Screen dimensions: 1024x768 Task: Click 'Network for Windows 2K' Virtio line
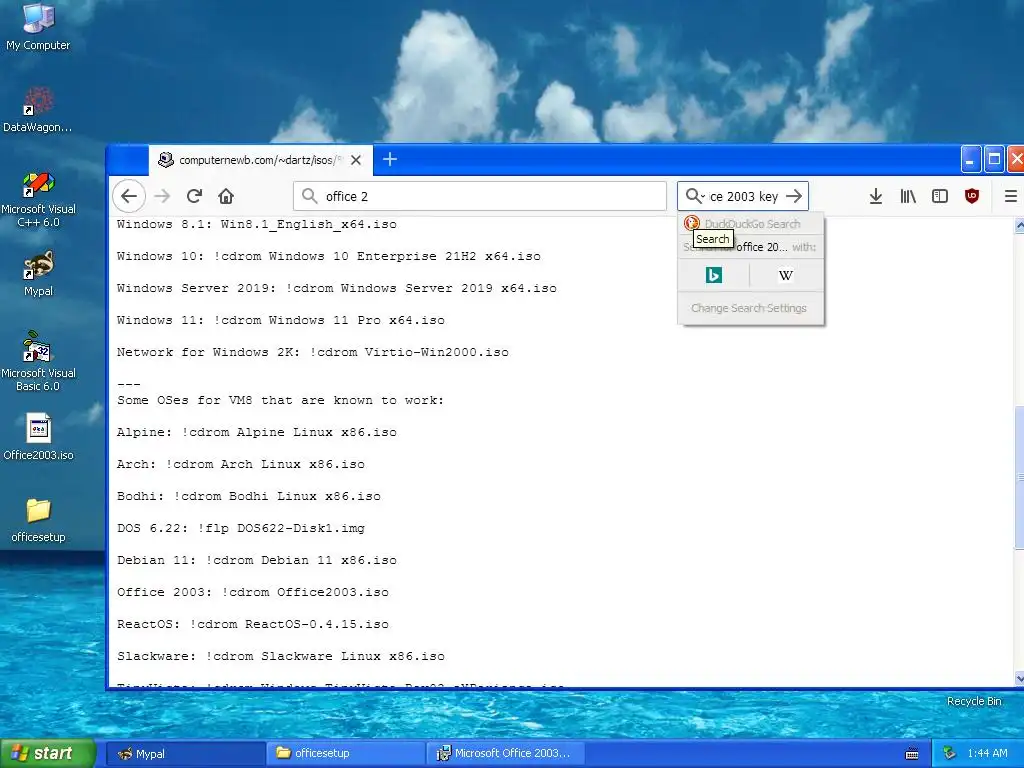pyautogui.click(x=313, y=352)
